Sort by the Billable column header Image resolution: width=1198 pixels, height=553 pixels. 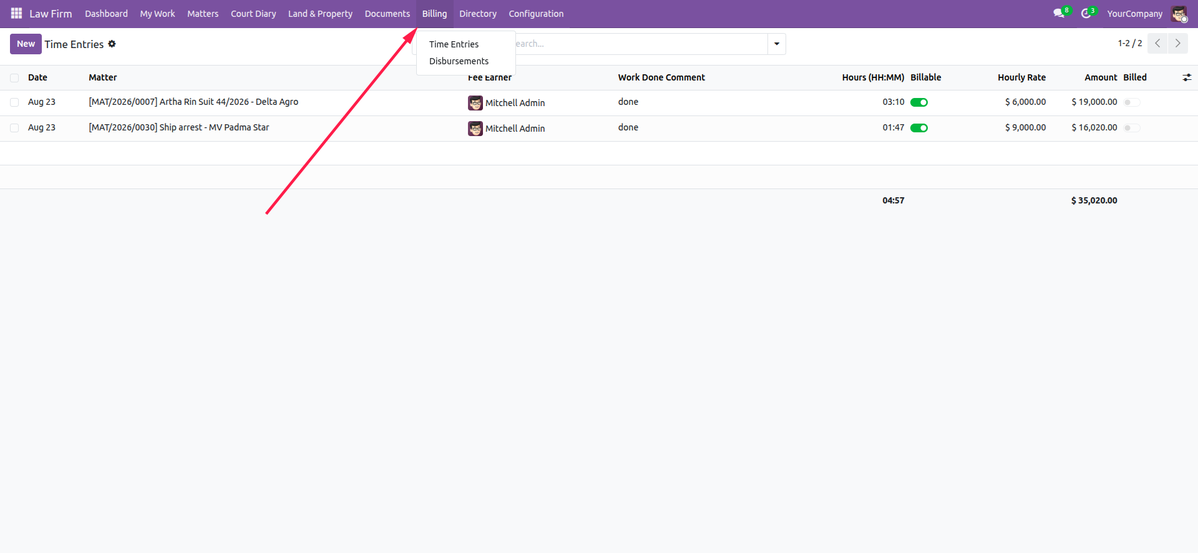926,78
